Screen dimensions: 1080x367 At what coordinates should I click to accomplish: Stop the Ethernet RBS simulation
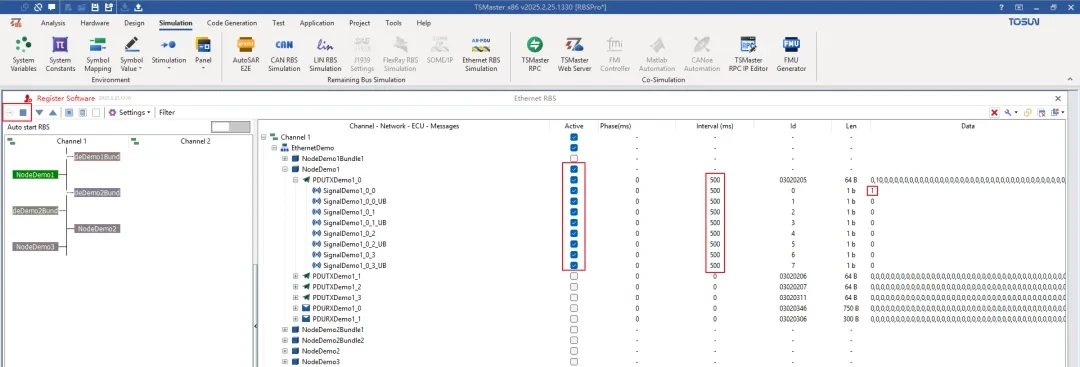pyautogui.click(x=23, y=112)
